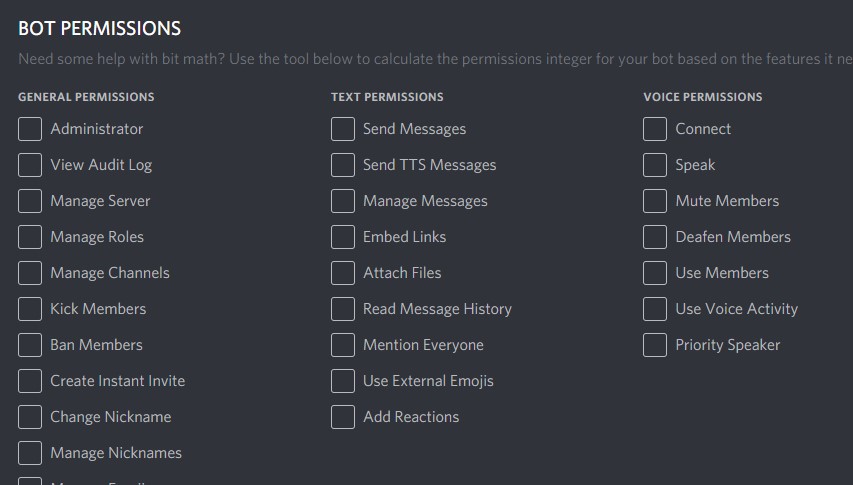Enable Read Message History permission
The width and height of the screenshot is (853, 485).
point(343,309)
